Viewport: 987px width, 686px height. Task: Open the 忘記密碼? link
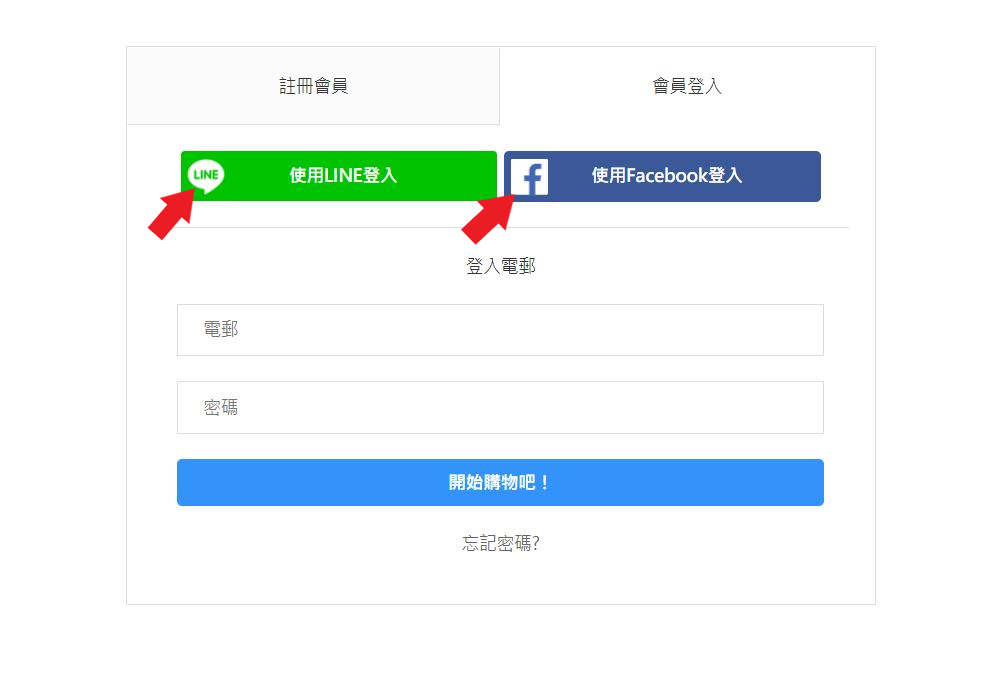(x=500, y=543)
